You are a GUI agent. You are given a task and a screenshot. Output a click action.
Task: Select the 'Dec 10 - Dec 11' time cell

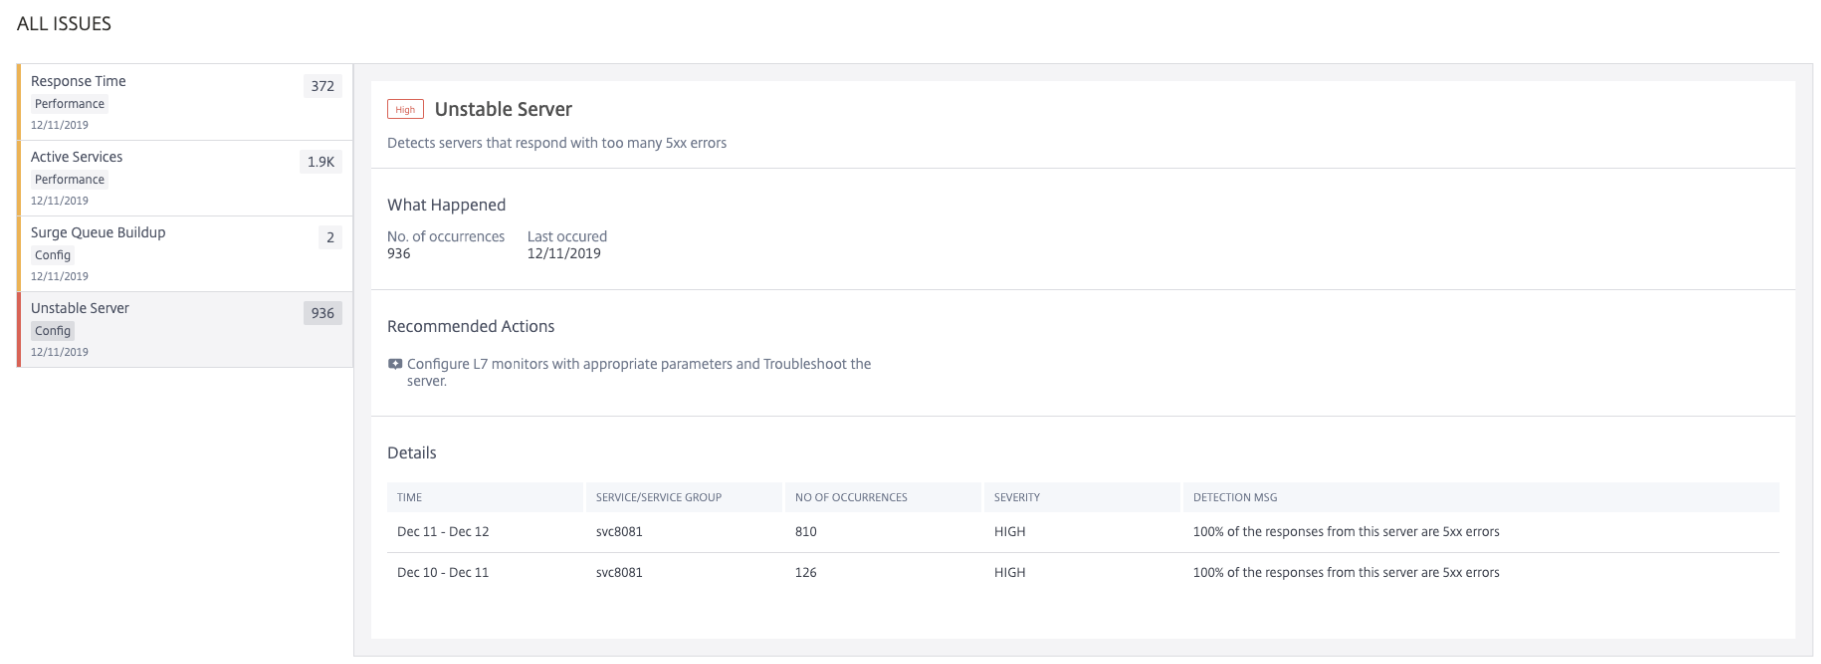click(x=443, y=573)
